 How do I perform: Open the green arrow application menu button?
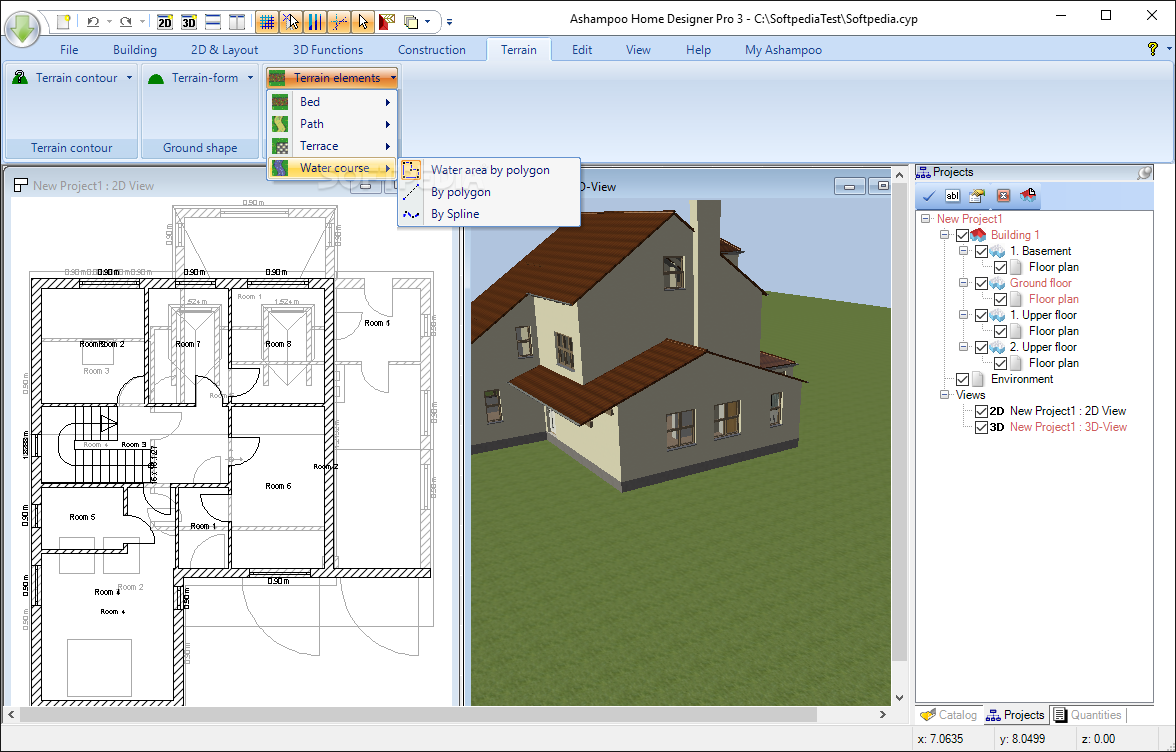point(22,28)
